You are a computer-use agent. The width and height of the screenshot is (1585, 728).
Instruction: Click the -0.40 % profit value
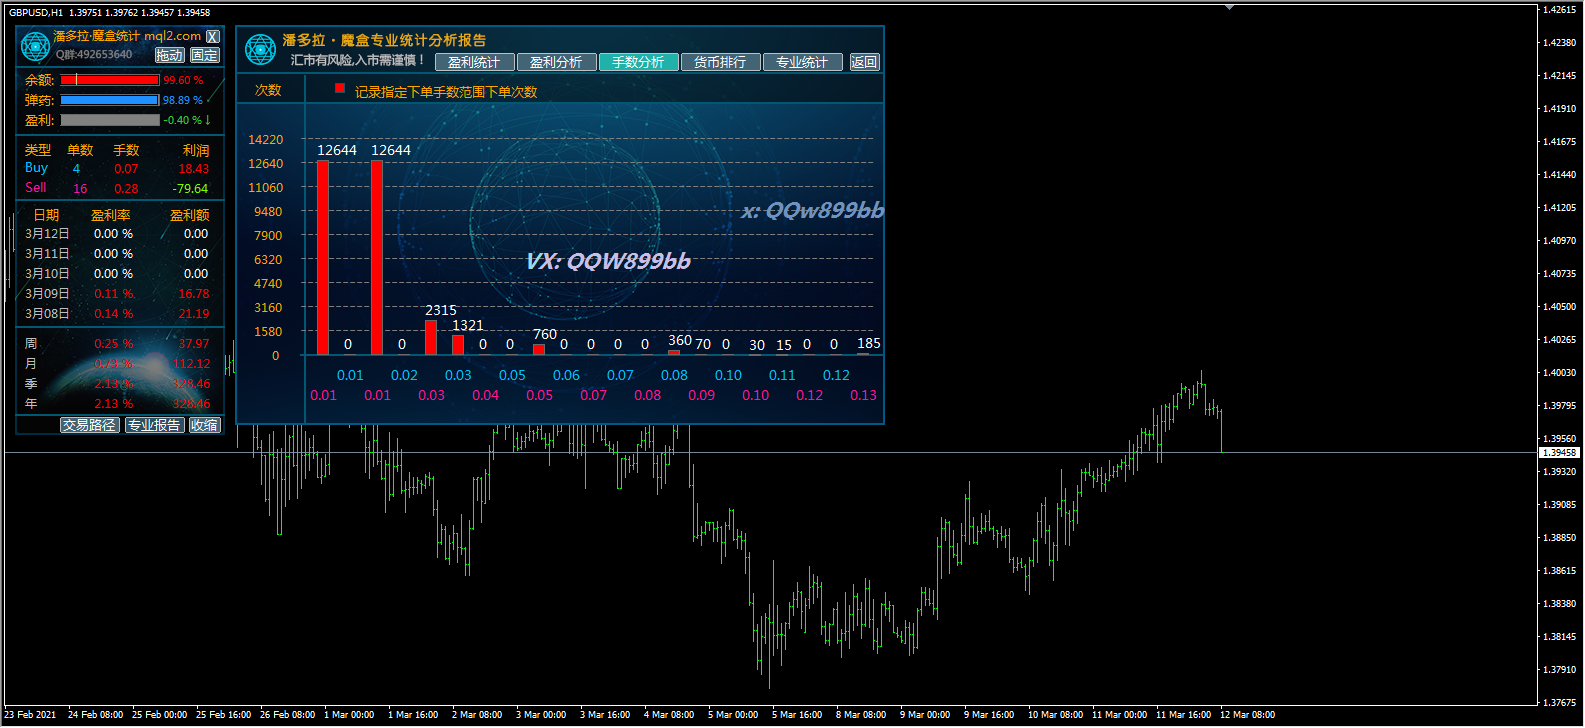coord(183,120)
